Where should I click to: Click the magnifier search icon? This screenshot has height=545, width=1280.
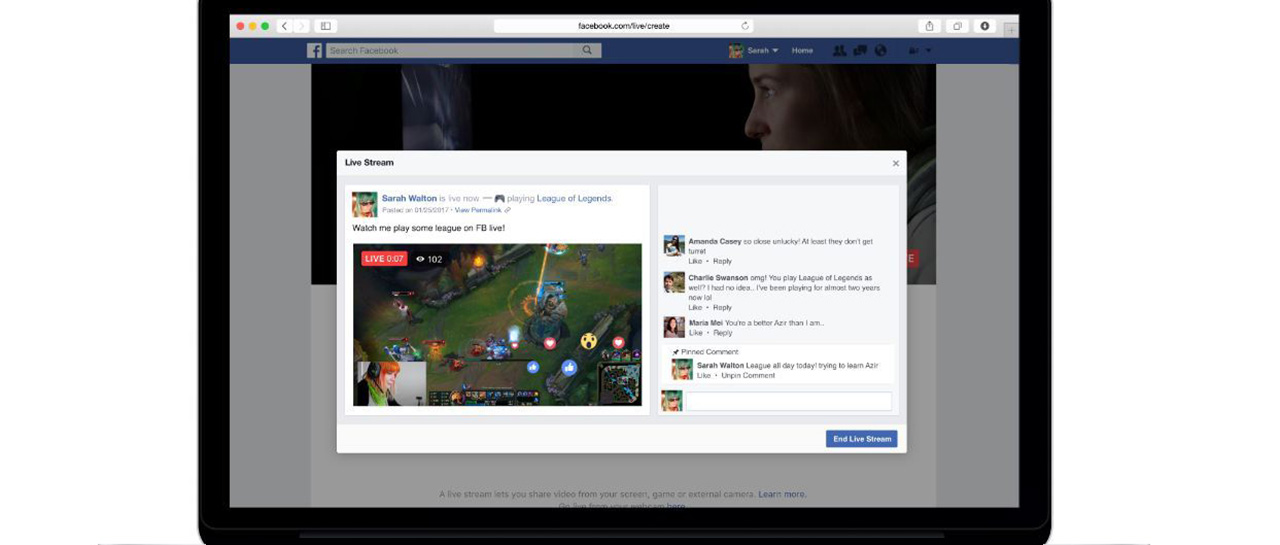588,50
